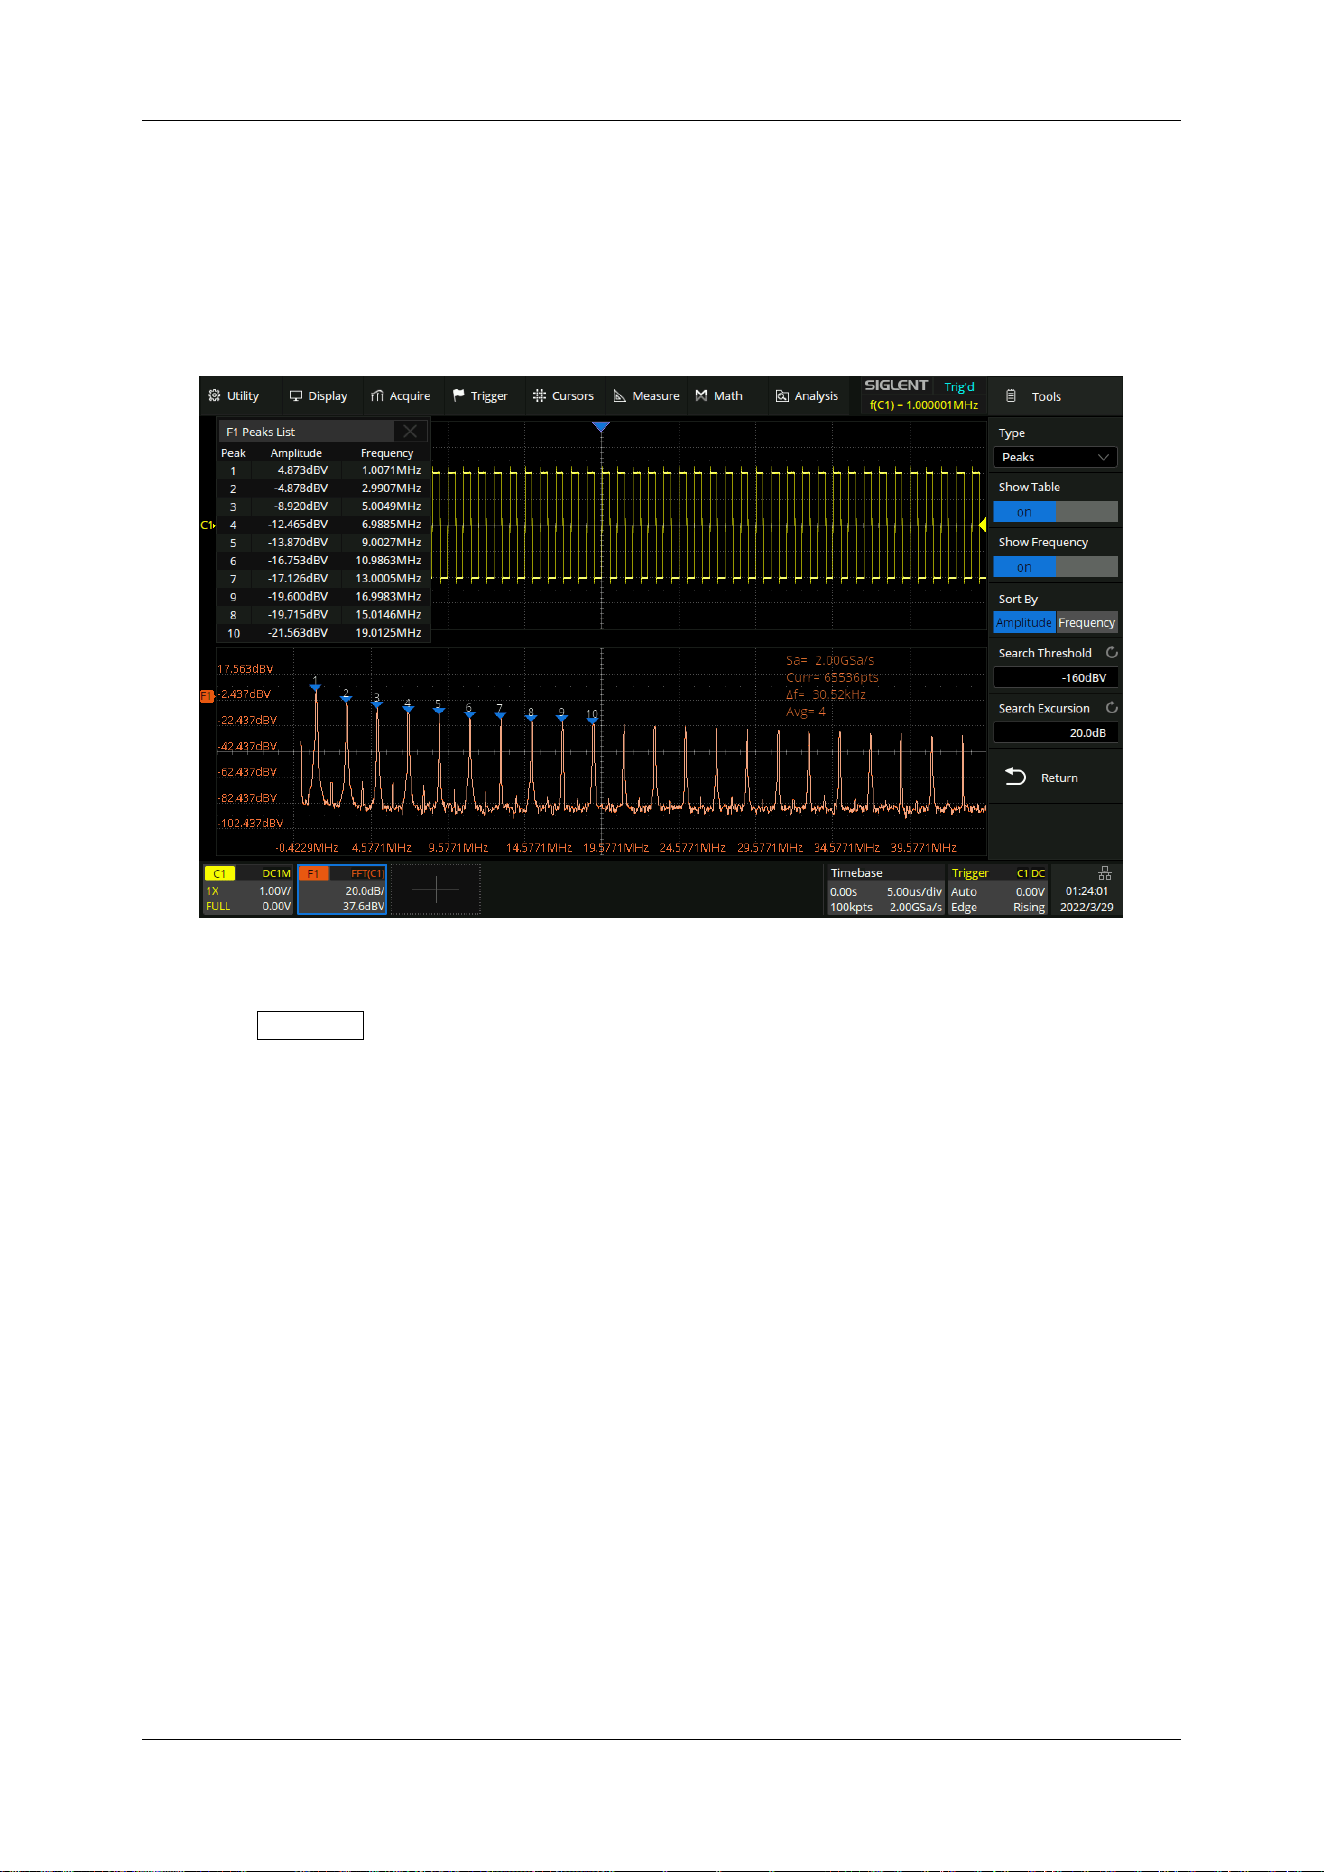The image size is (1324, 1872).
Task: Click the network status icon
Action: tap(1105, 873)
